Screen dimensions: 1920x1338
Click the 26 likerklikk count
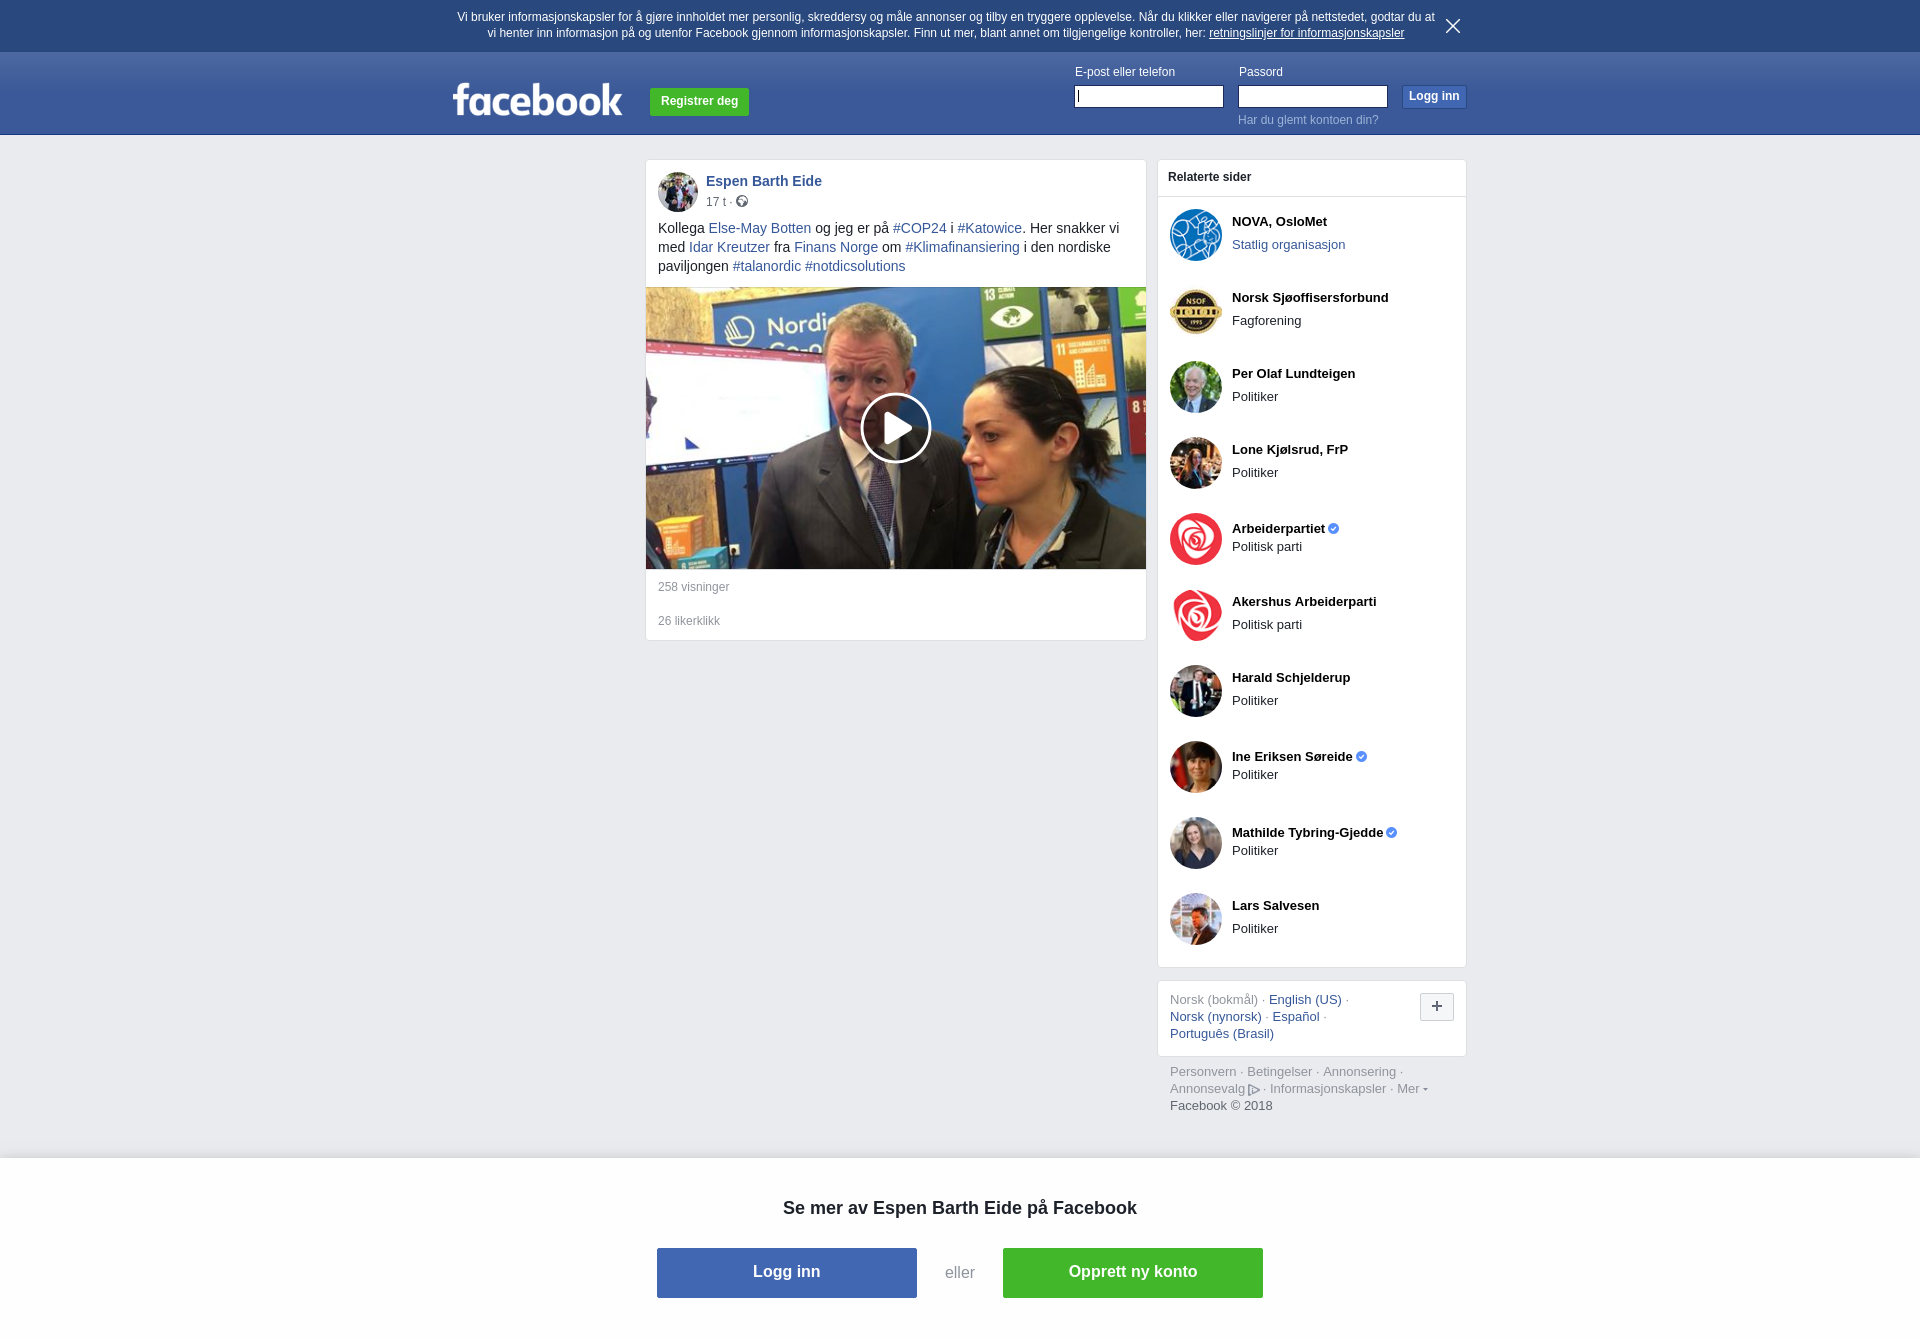click(x=689, y=621)
